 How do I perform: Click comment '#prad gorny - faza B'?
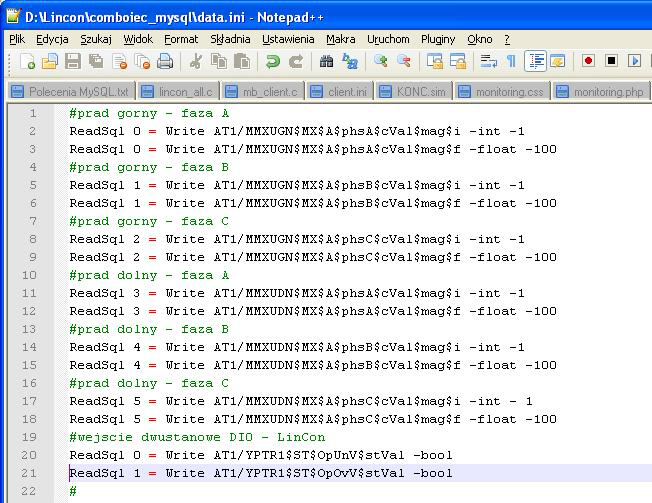click(149, 167)
